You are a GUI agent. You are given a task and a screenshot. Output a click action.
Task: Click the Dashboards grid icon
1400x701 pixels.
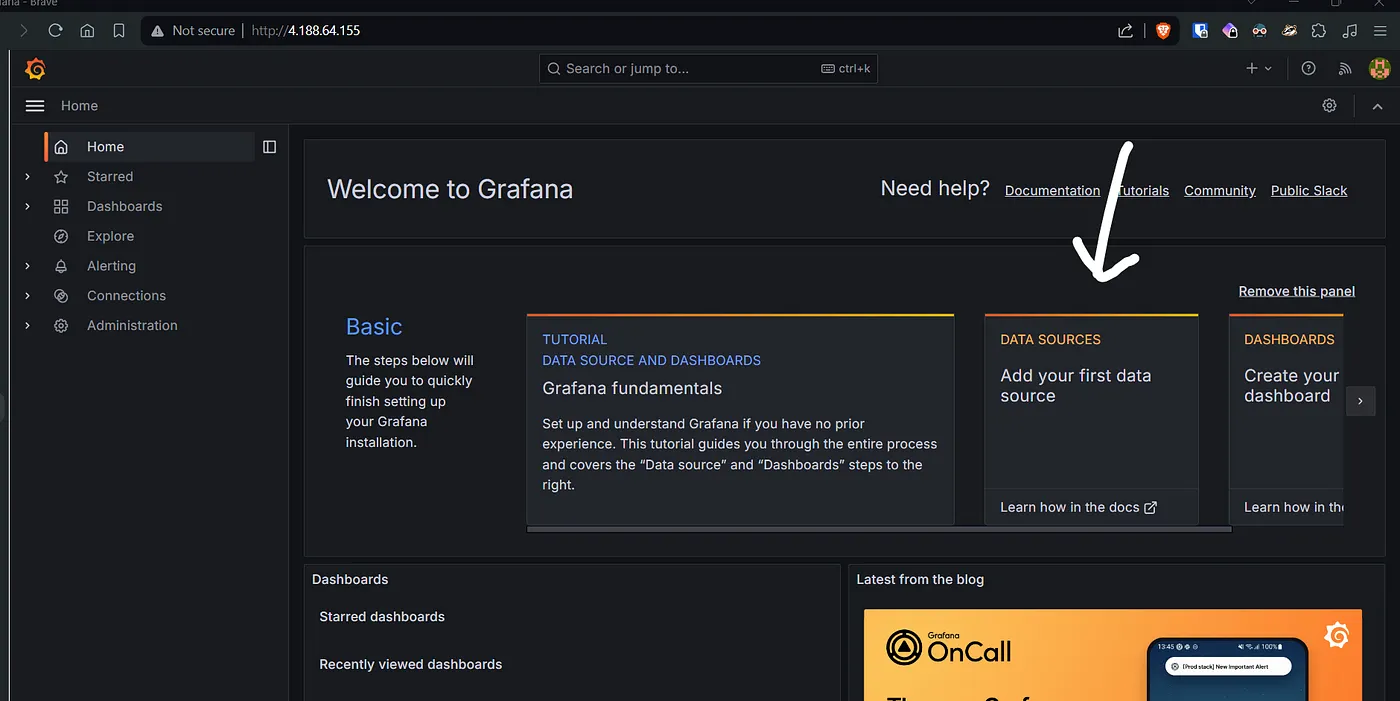pos(61,207)
